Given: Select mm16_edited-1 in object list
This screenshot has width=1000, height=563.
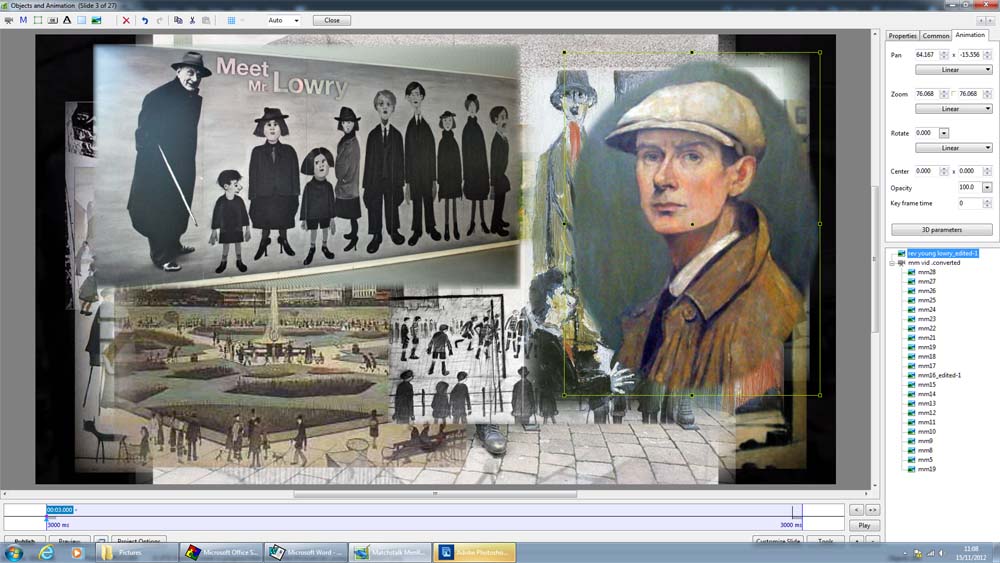Looking at the screenshot, I should pos(939,376).
